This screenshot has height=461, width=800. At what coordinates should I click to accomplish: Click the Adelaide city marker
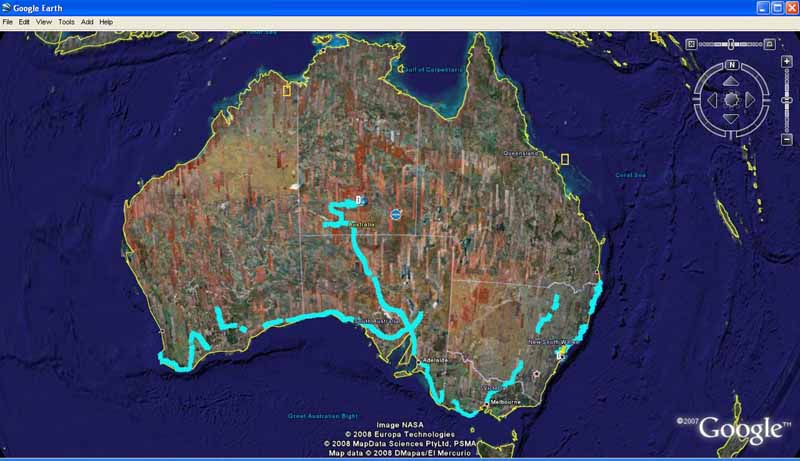pyautogui.click(x=422, y=357)
